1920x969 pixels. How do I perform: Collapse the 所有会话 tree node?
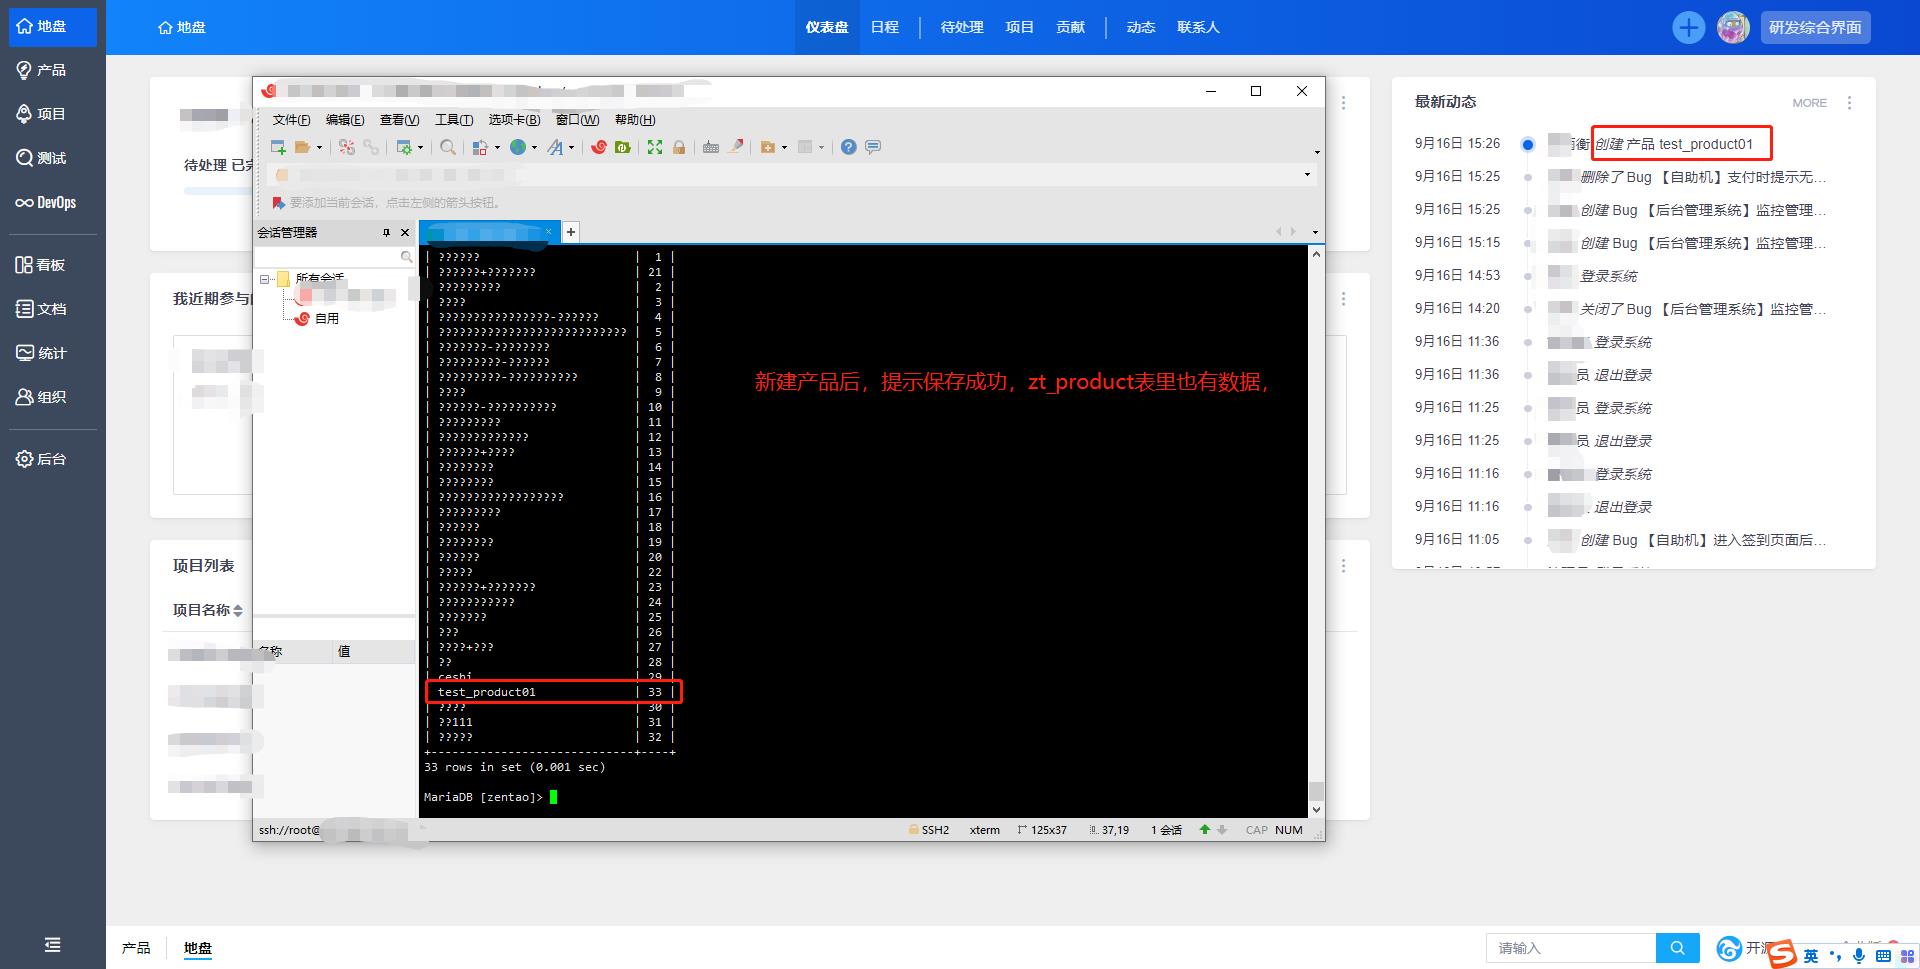click(x=265, y=279)
